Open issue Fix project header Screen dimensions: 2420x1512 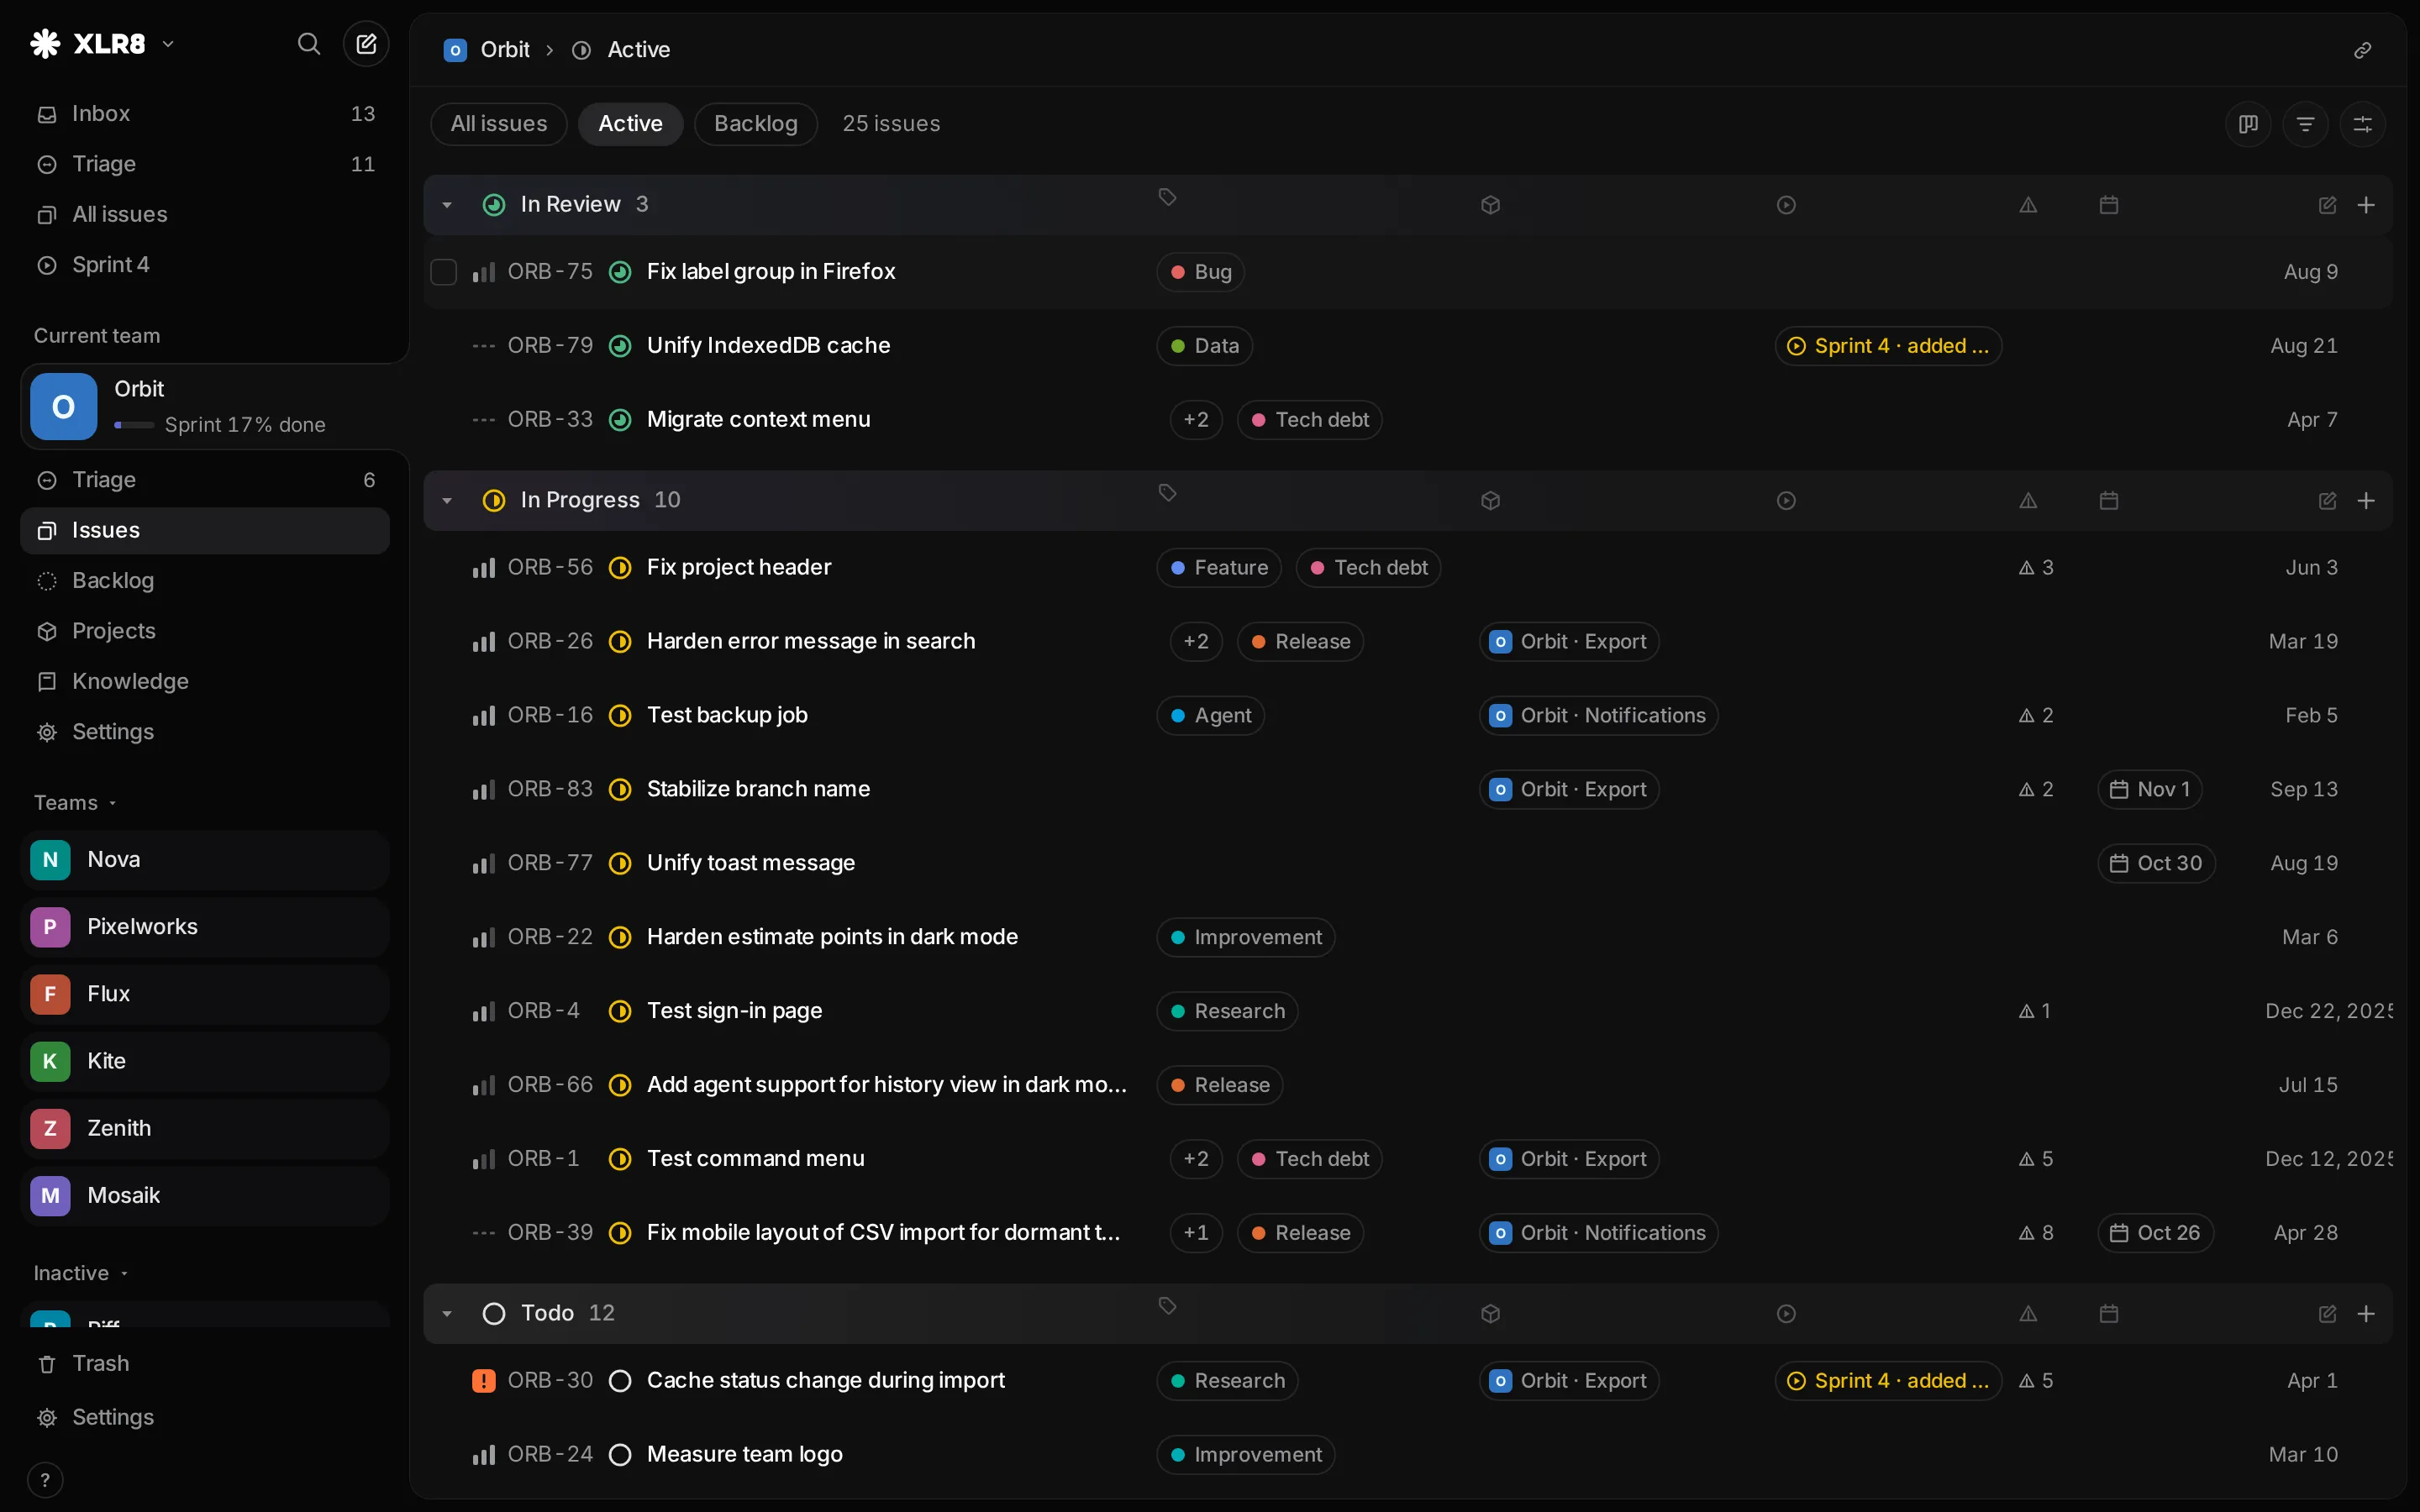(739, 568)
